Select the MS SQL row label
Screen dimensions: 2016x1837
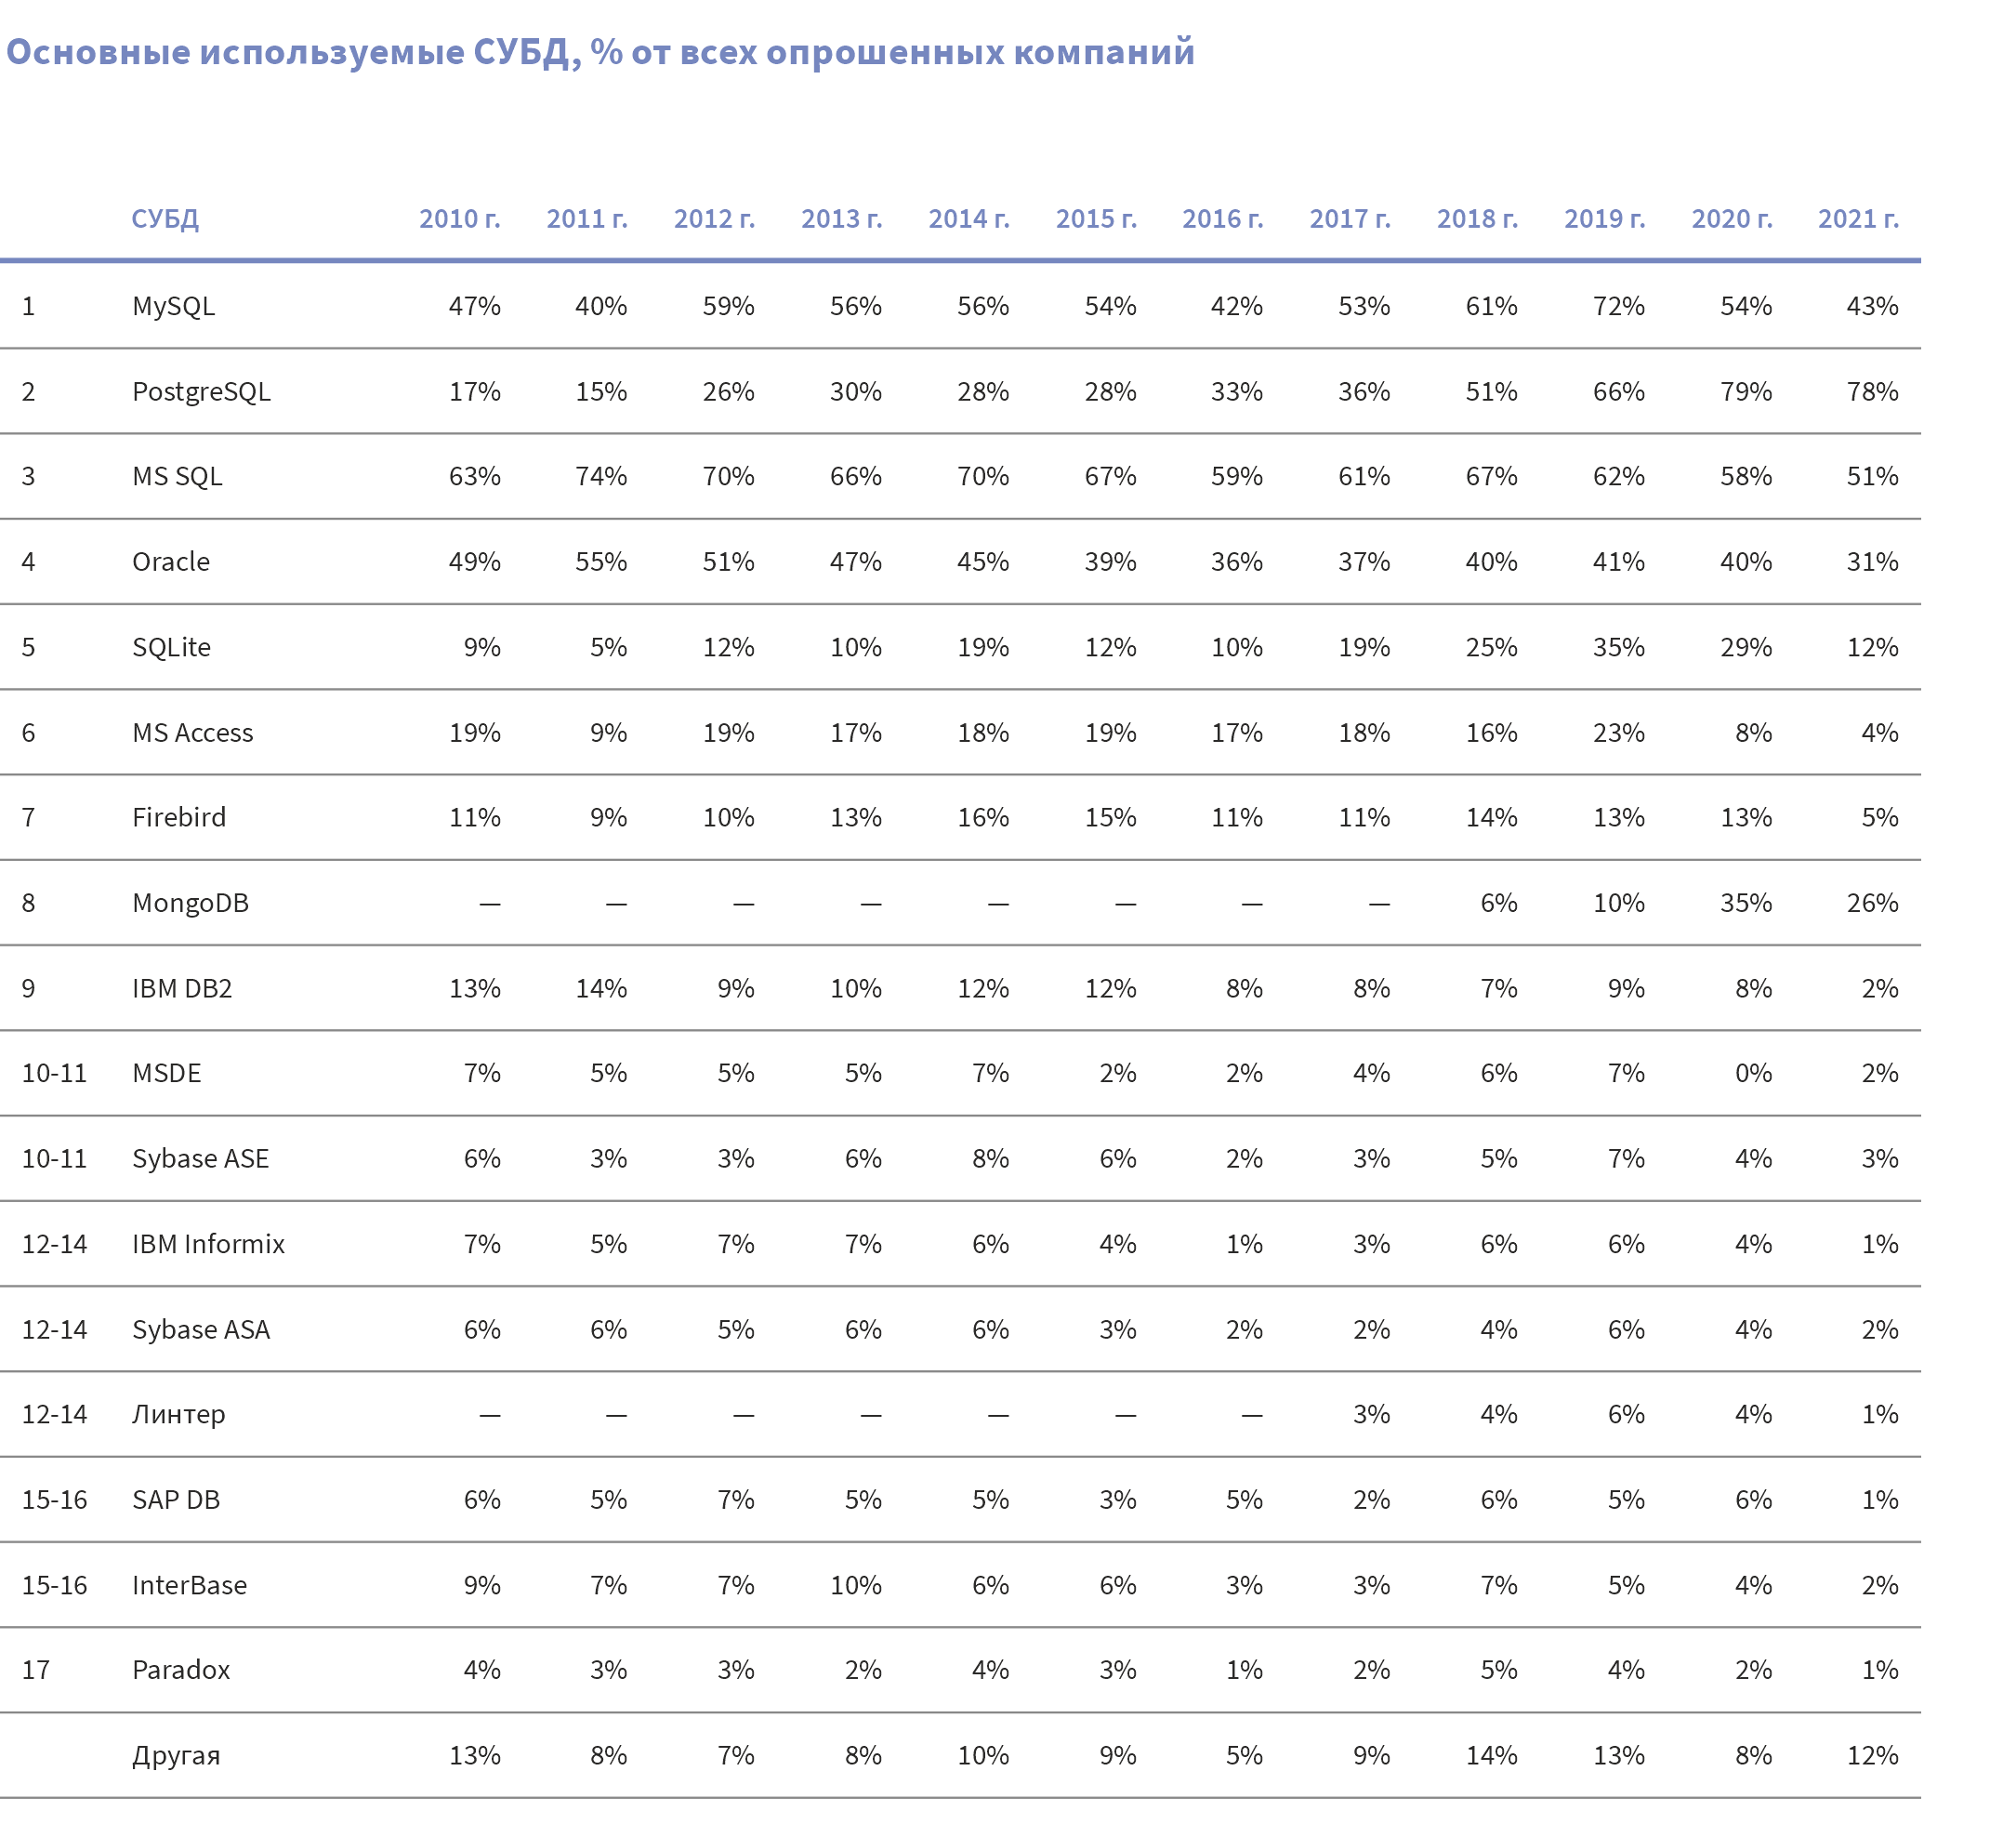pyautogui.click(x=177, y=476)
